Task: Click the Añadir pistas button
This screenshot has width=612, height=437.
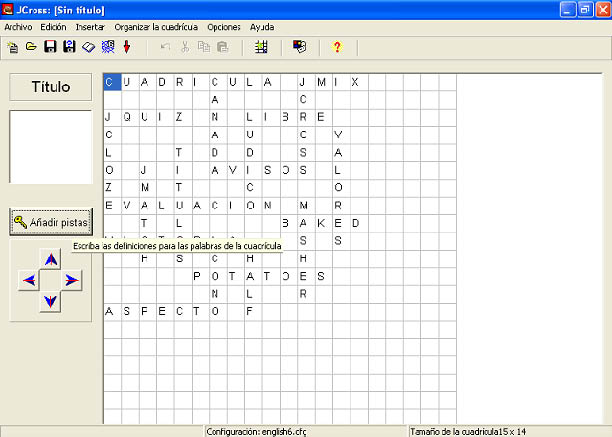Action: pos(51,222)
